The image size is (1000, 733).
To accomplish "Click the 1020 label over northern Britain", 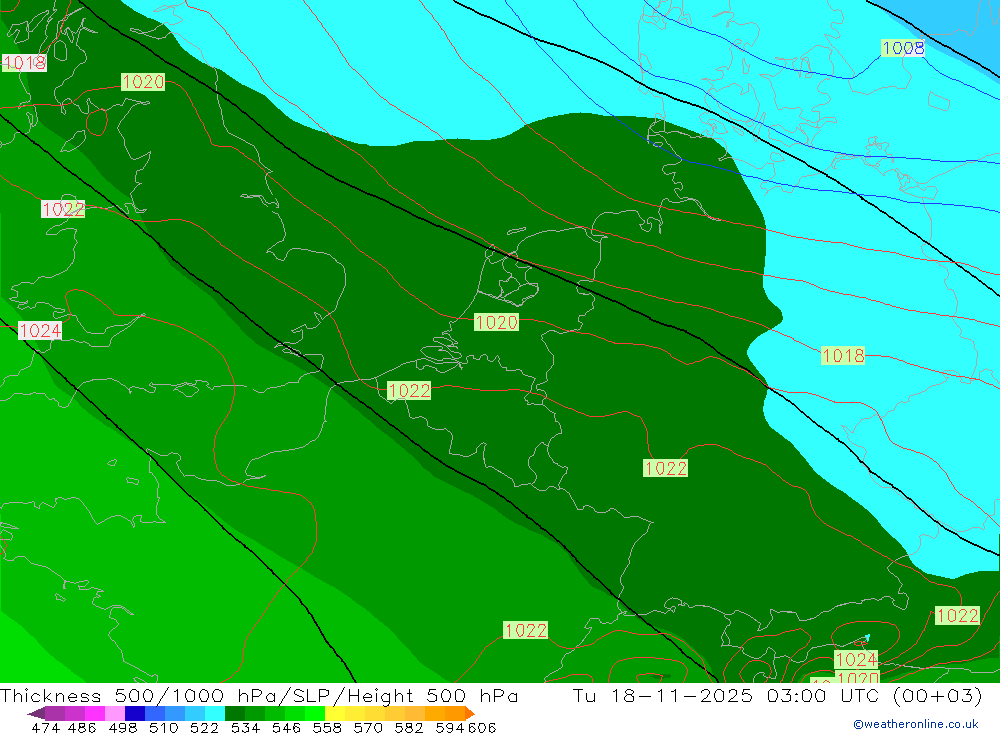I will [x=143, y=82].
